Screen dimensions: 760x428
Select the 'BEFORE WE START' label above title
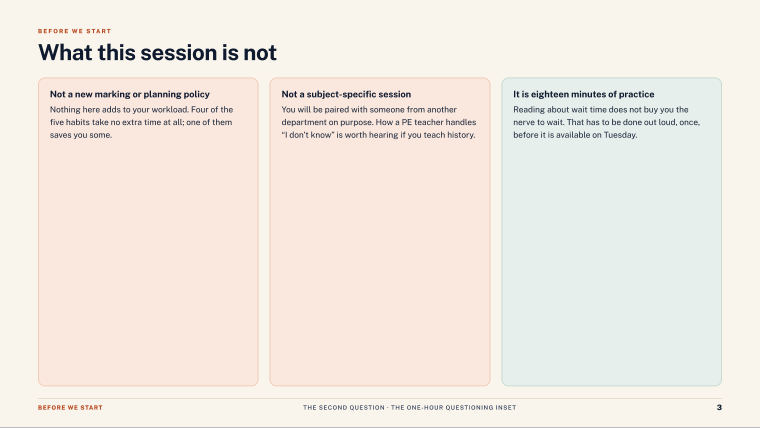click(x=75, y=31)
